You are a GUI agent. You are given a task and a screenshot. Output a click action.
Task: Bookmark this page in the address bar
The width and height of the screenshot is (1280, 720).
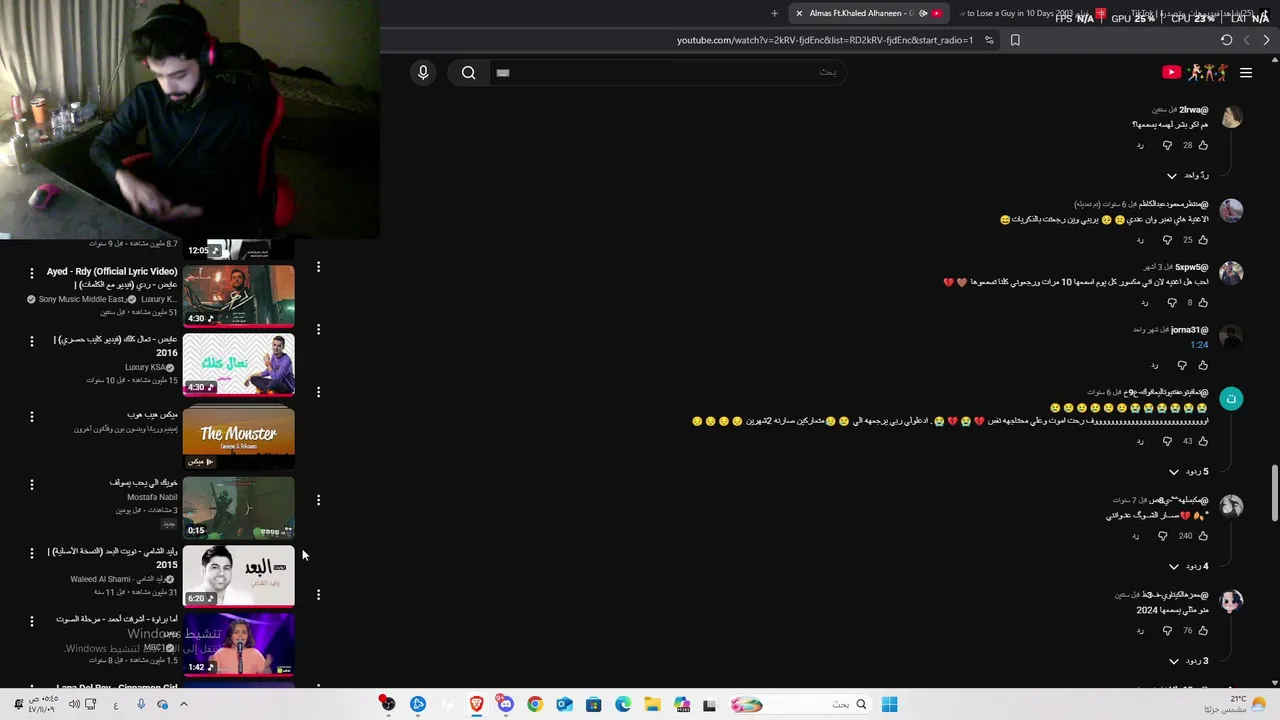[x=1015, y=40]
